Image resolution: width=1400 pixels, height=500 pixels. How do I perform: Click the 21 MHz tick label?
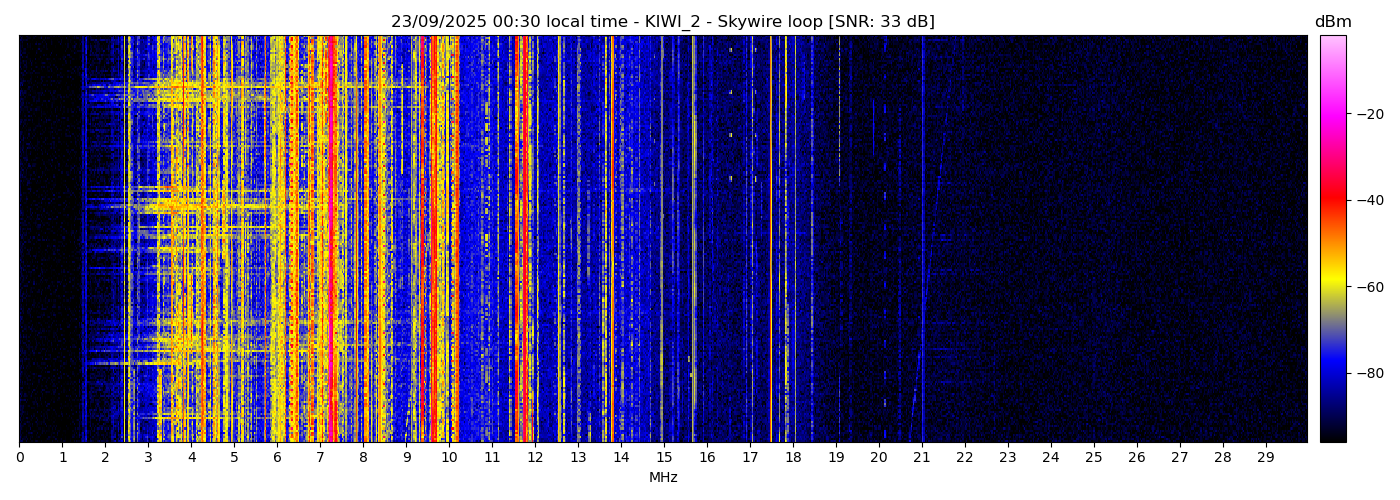[922, 458]
